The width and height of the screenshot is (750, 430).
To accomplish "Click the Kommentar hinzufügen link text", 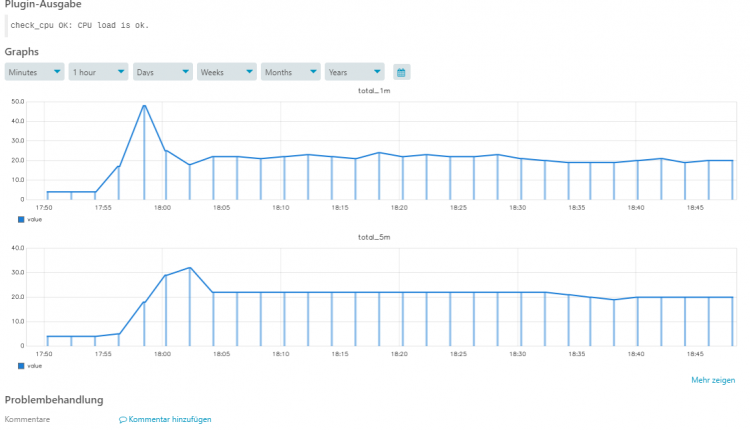I will (x=170, y=419).
